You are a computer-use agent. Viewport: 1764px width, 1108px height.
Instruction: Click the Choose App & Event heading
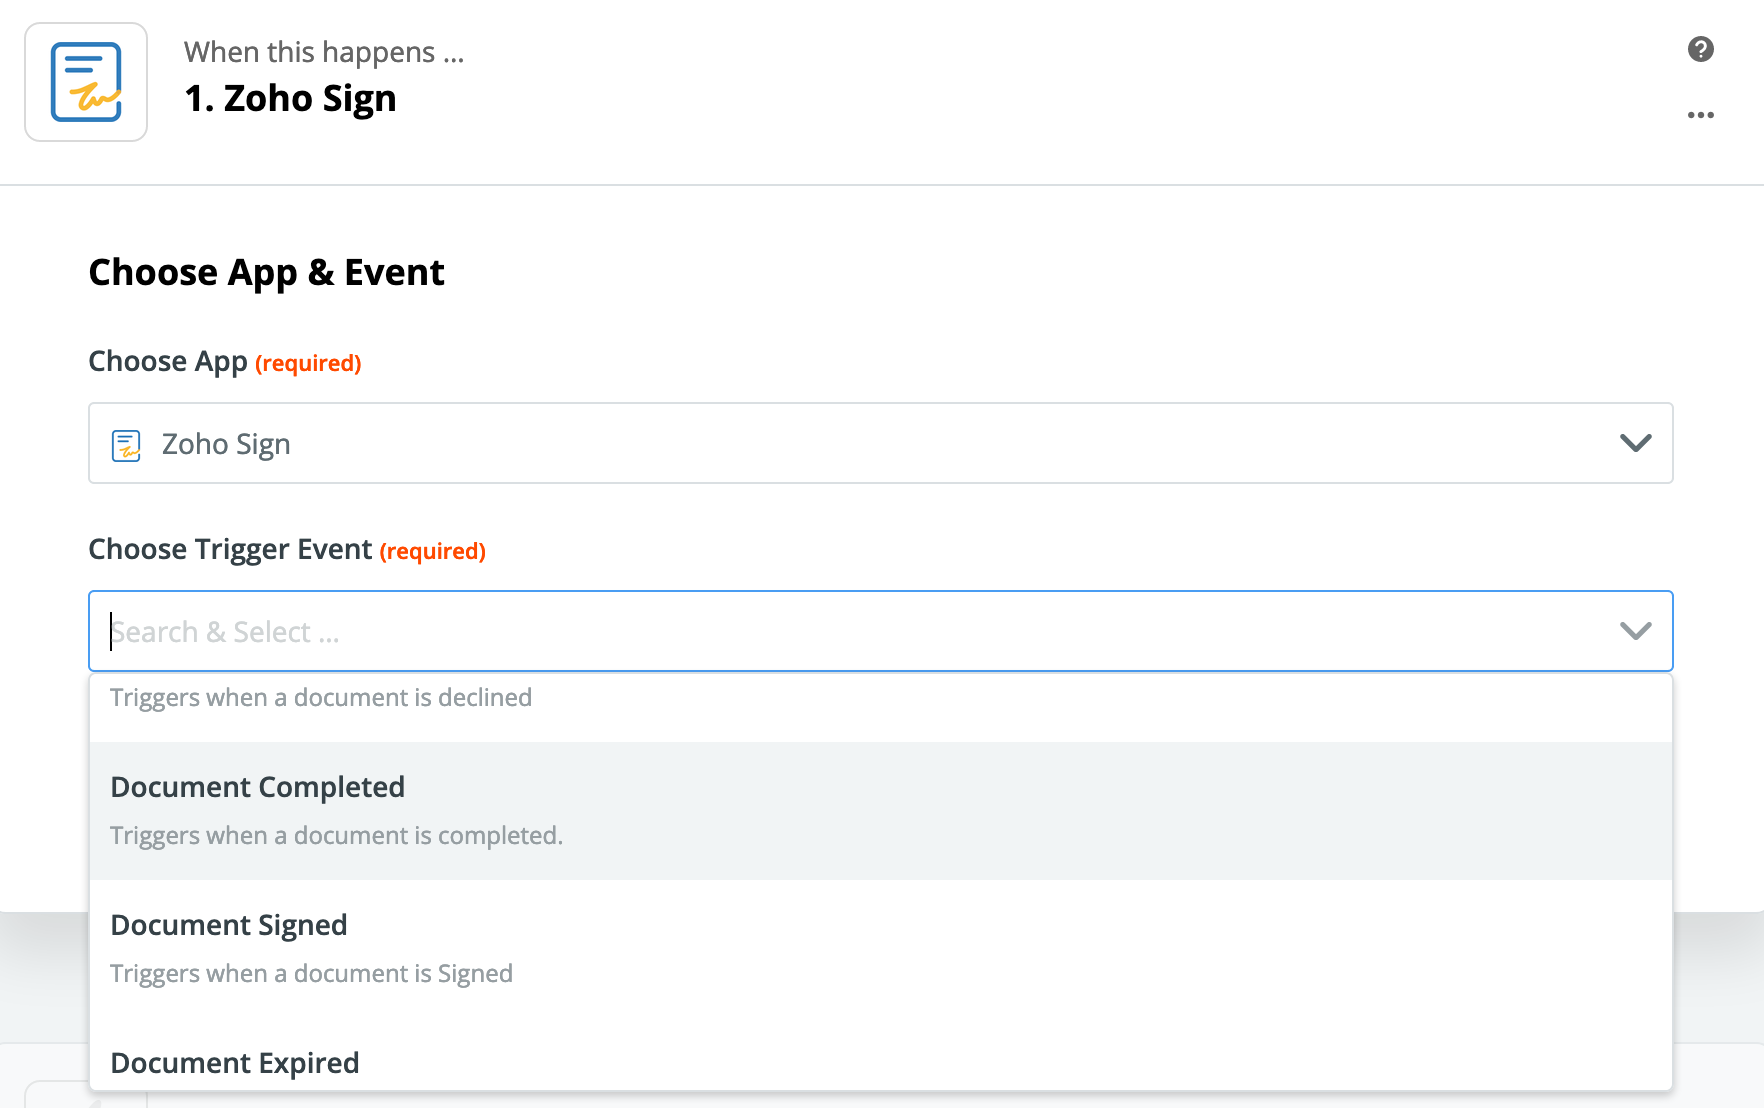coord(266,271)
